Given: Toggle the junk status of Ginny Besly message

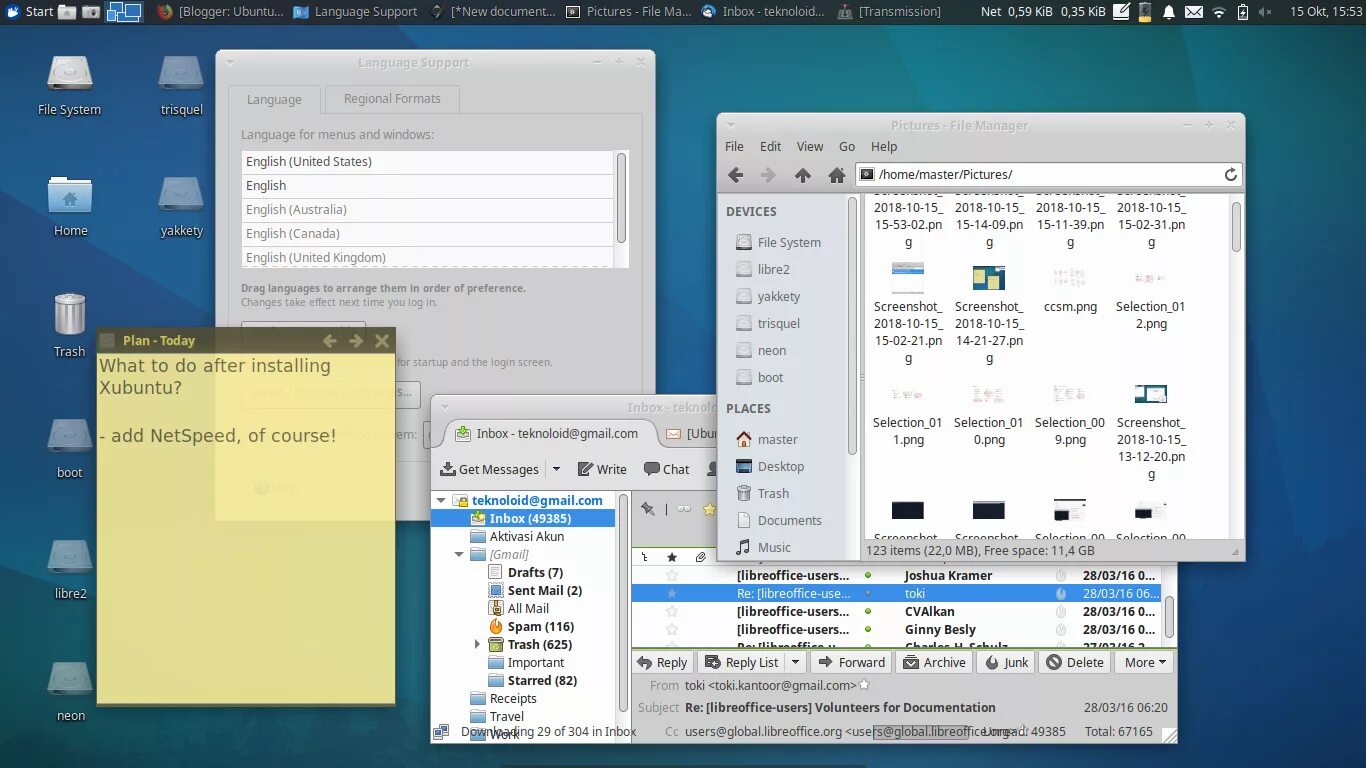Looking at the screenshot, I should (1061, 630).
